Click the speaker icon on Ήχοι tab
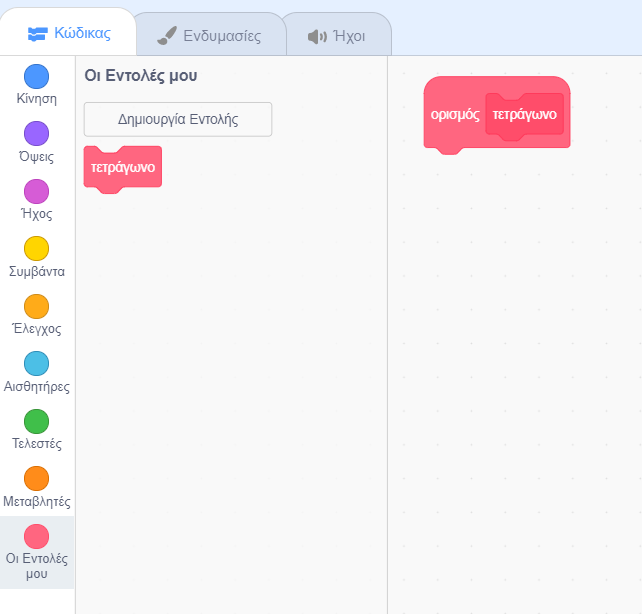This screenshot has height=614, width=642. pos(317,36)
